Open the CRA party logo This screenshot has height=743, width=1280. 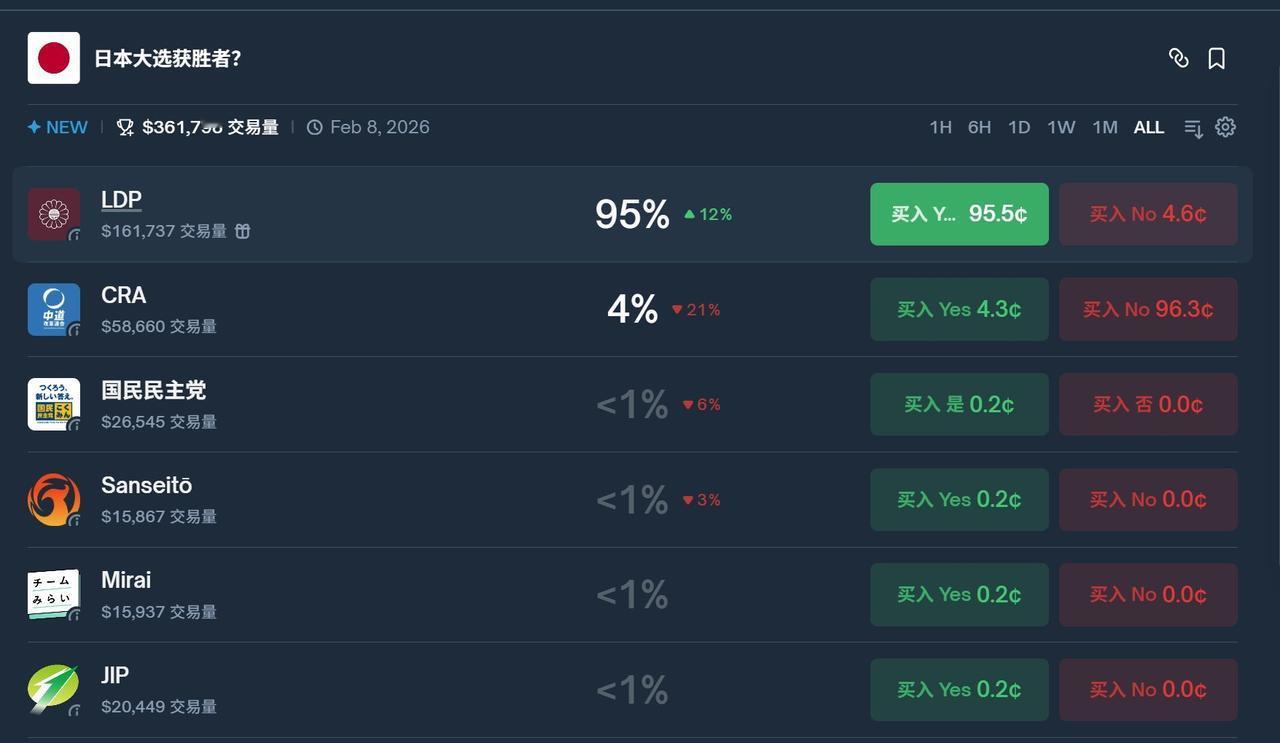point(54,309)
